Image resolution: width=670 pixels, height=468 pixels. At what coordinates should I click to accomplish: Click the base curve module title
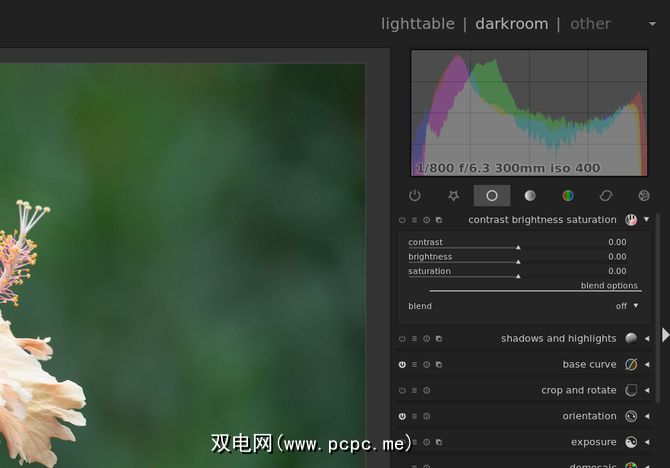pyautogui.click(x=589, y=365)
